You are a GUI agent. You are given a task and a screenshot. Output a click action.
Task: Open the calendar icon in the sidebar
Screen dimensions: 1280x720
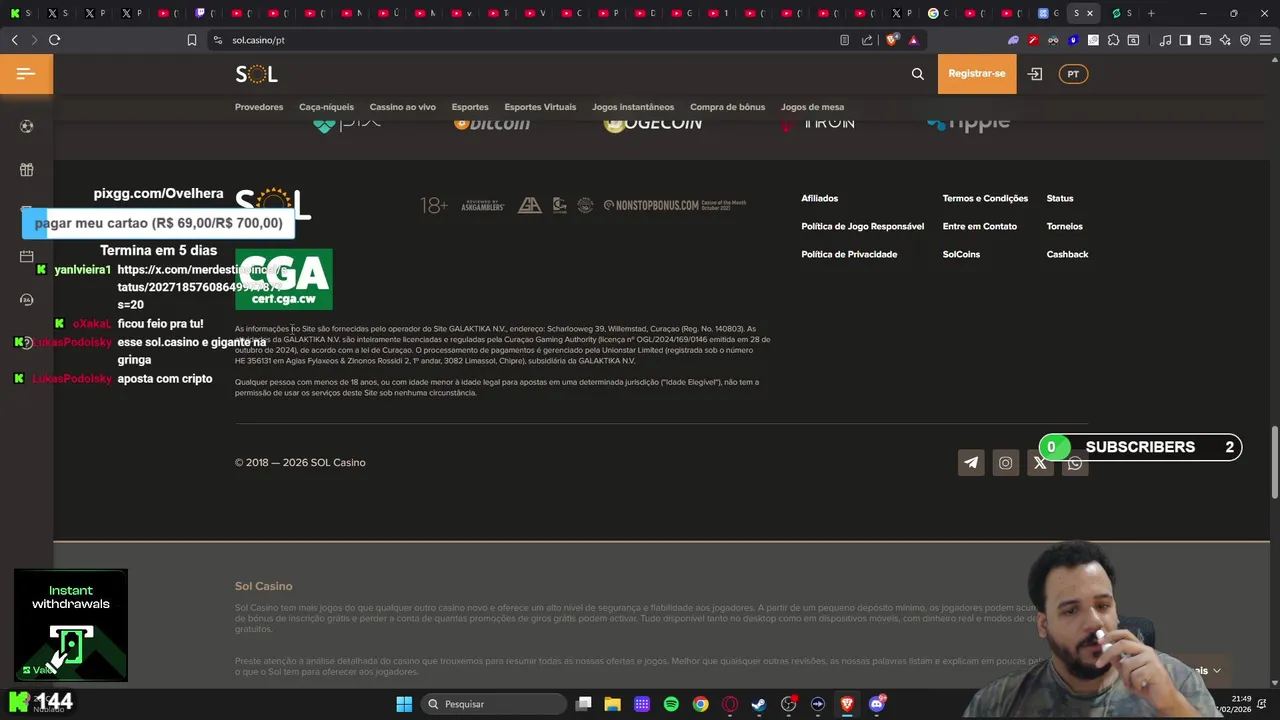click(26, 256)
